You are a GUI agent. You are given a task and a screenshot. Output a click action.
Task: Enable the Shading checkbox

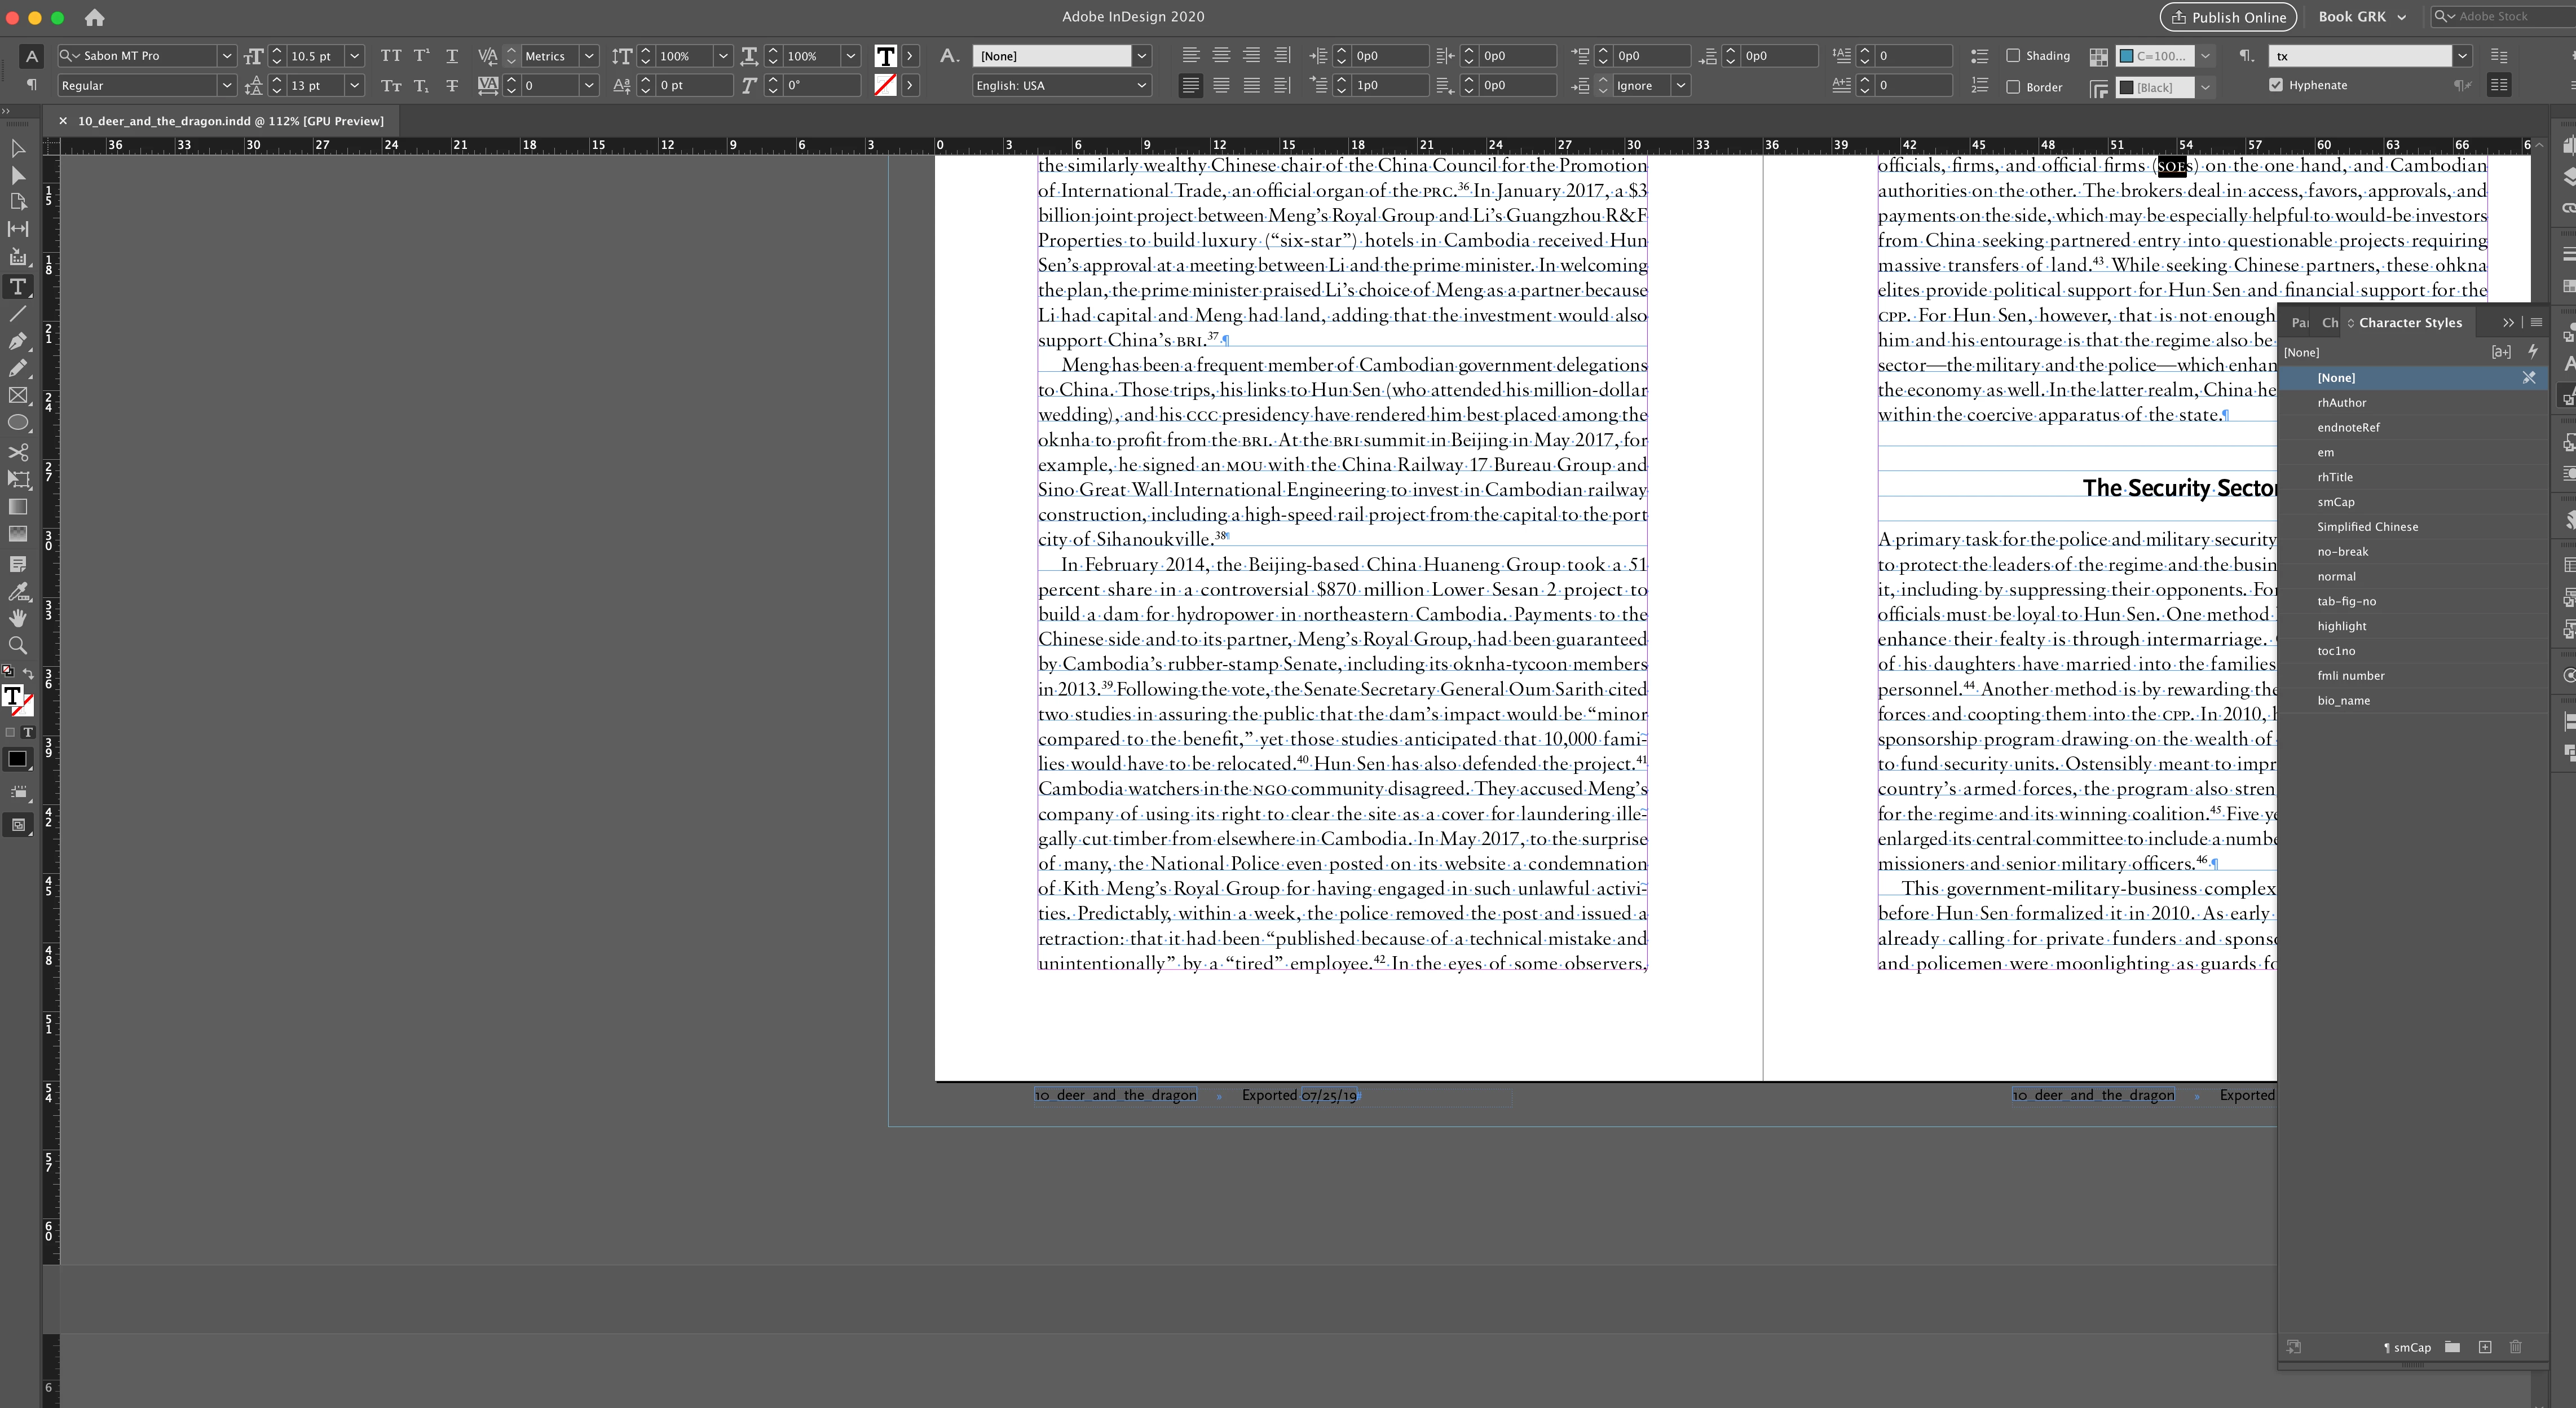[x=2013, y=56]
